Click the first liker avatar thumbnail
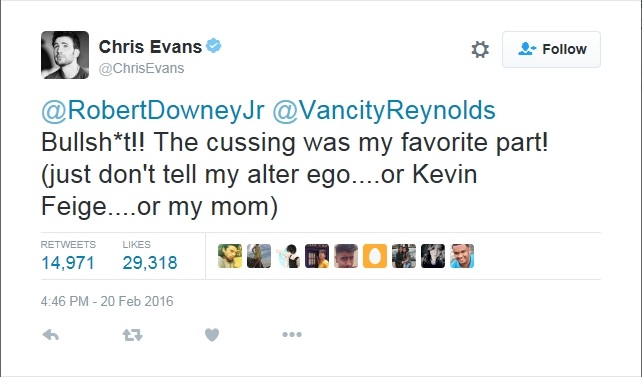Viewport: 642px width, 377px height. click(x=230, y=256)
